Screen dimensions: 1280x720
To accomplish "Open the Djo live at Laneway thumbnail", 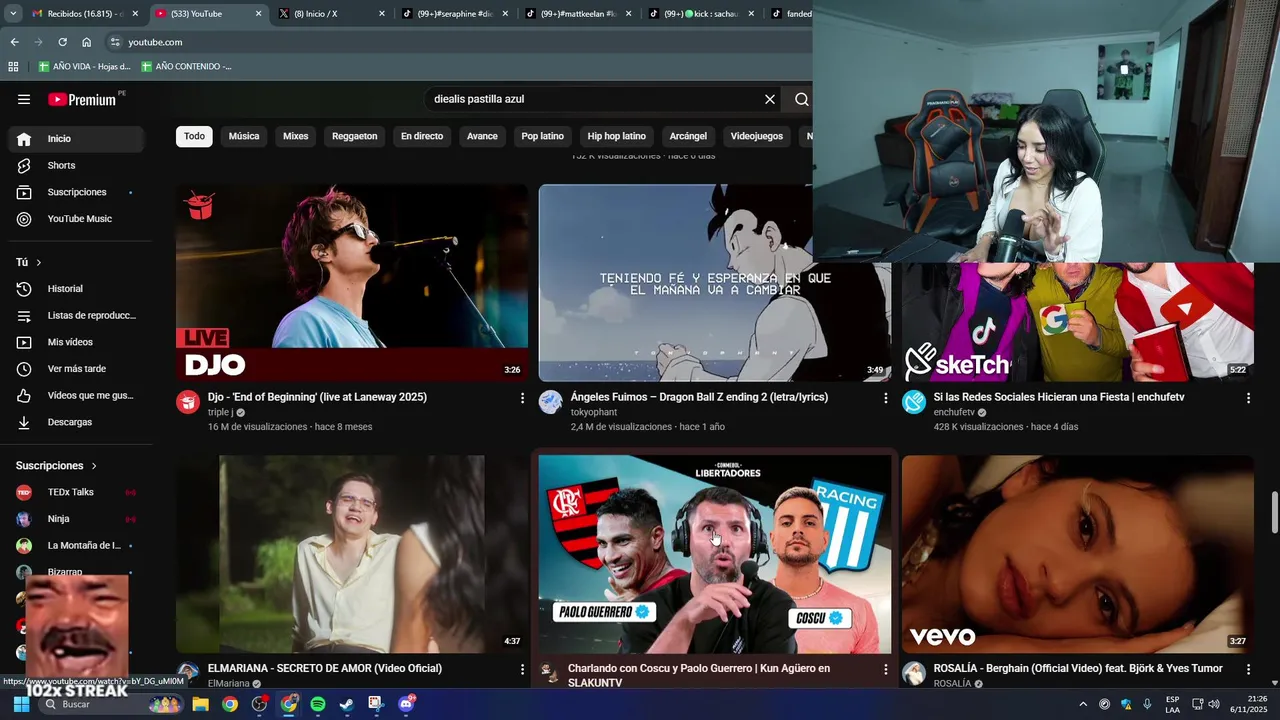I will click(352, 283).
